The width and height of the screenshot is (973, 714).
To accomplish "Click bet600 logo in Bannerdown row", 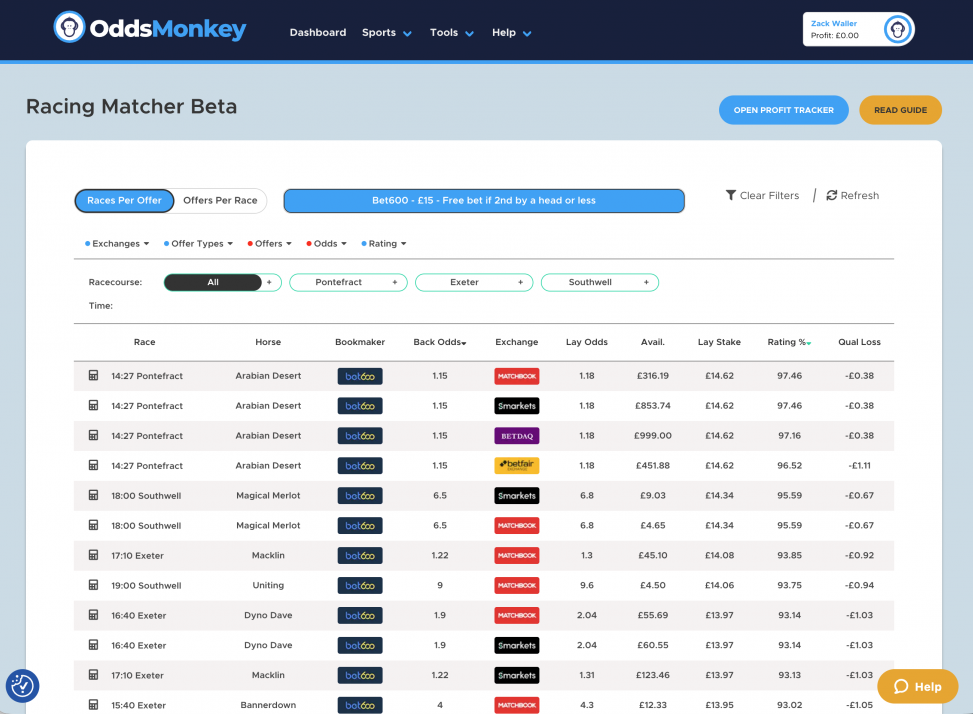I will (x=360, y=705).
